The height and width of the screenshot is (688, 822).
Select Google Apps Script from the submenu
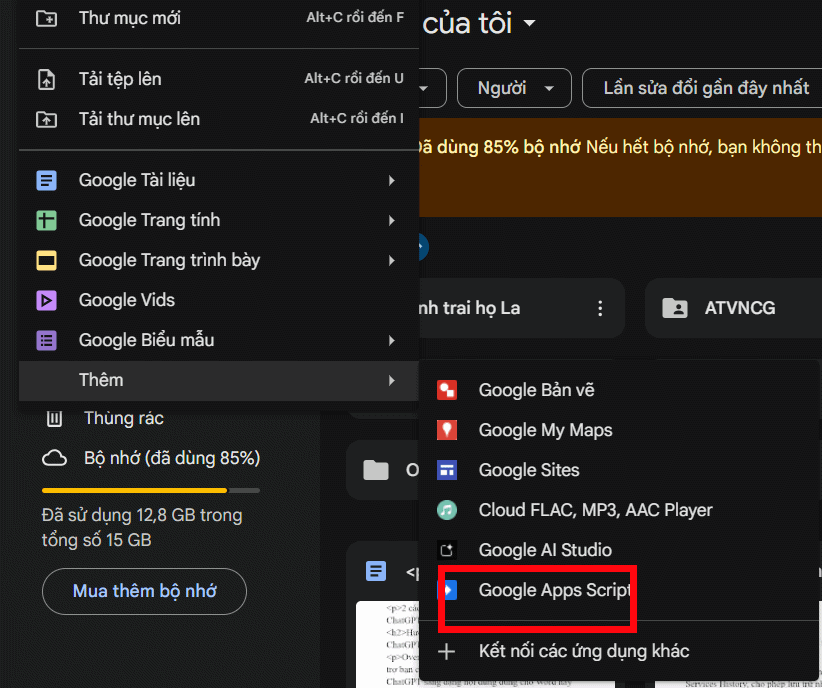point(620,590)
